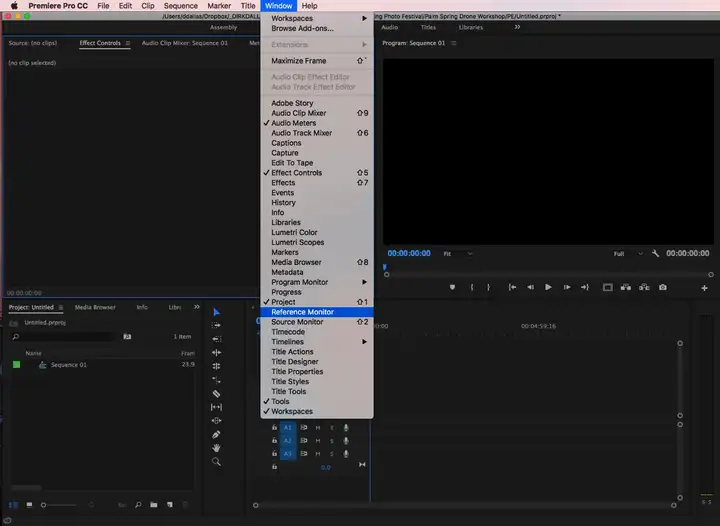Click Go to Out point button
The image size is (720, 526).
point(585,287)
